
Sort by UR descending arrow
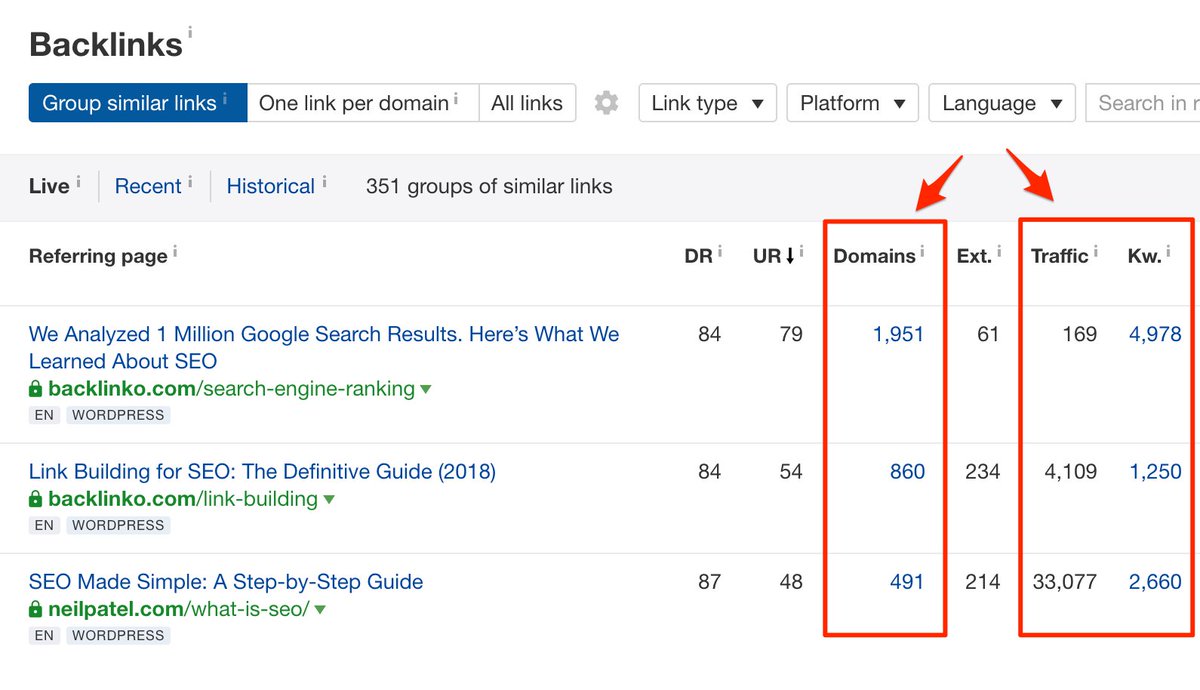789,256
